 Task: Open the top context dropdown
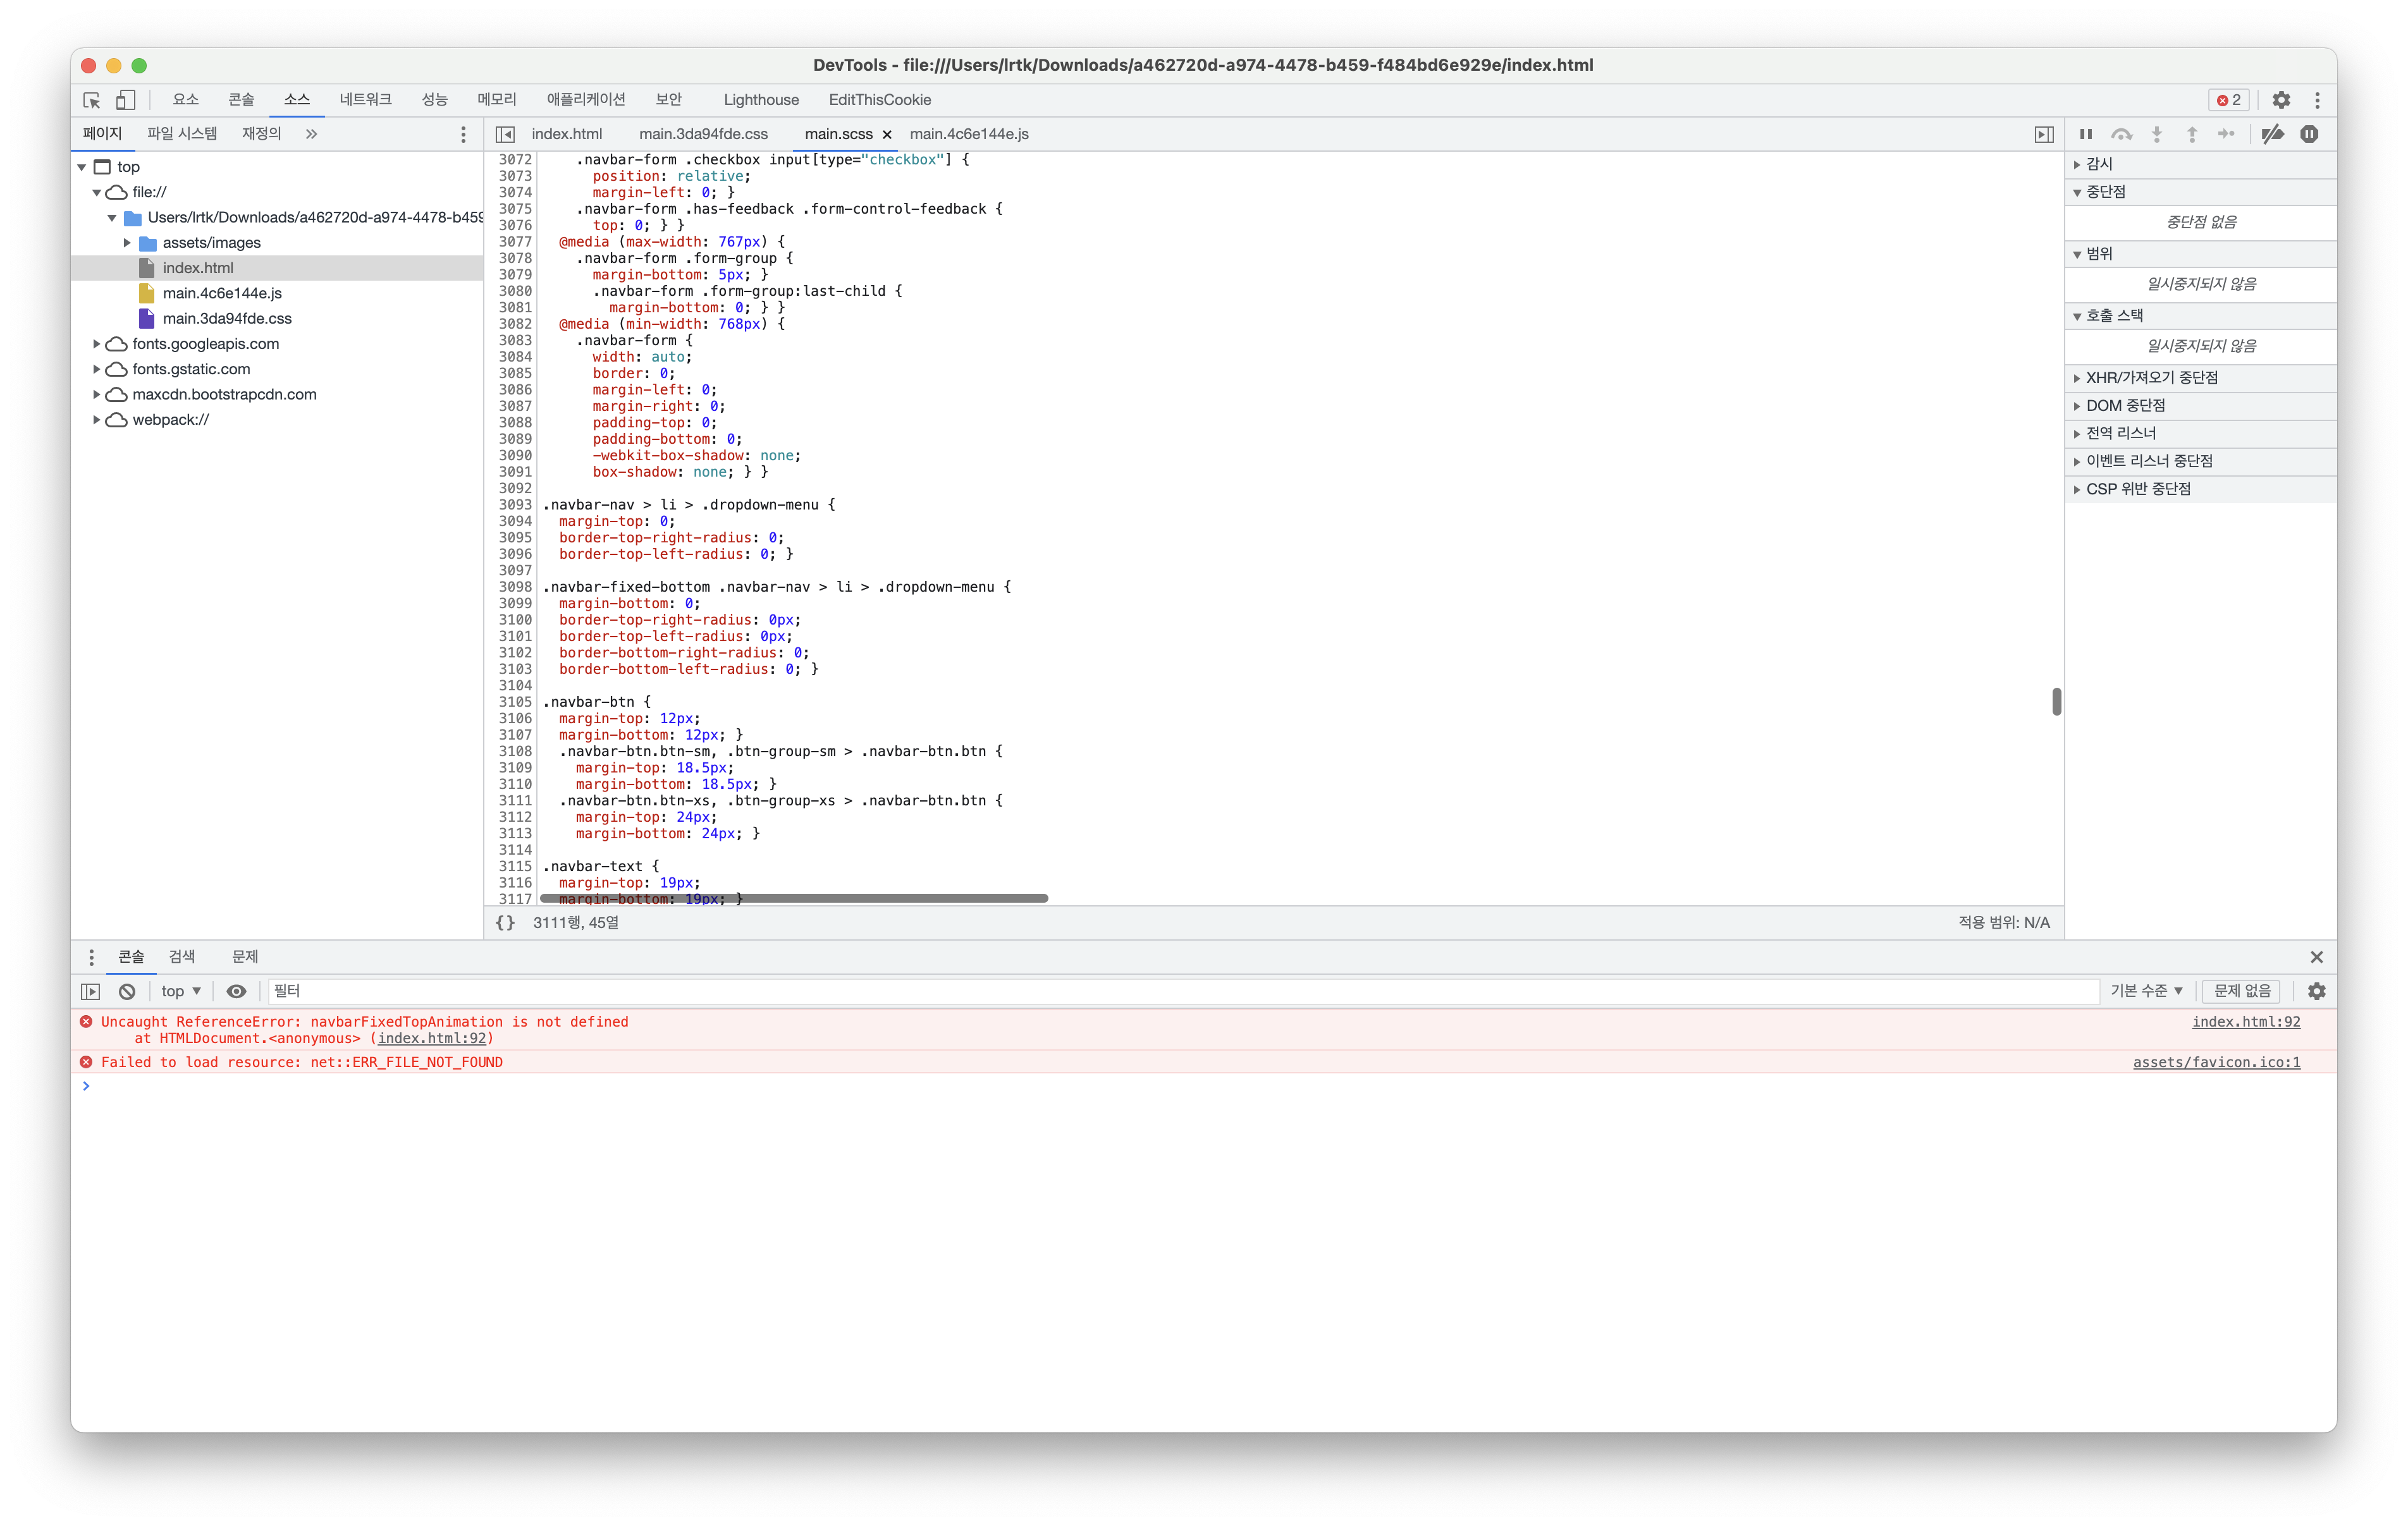181,992
